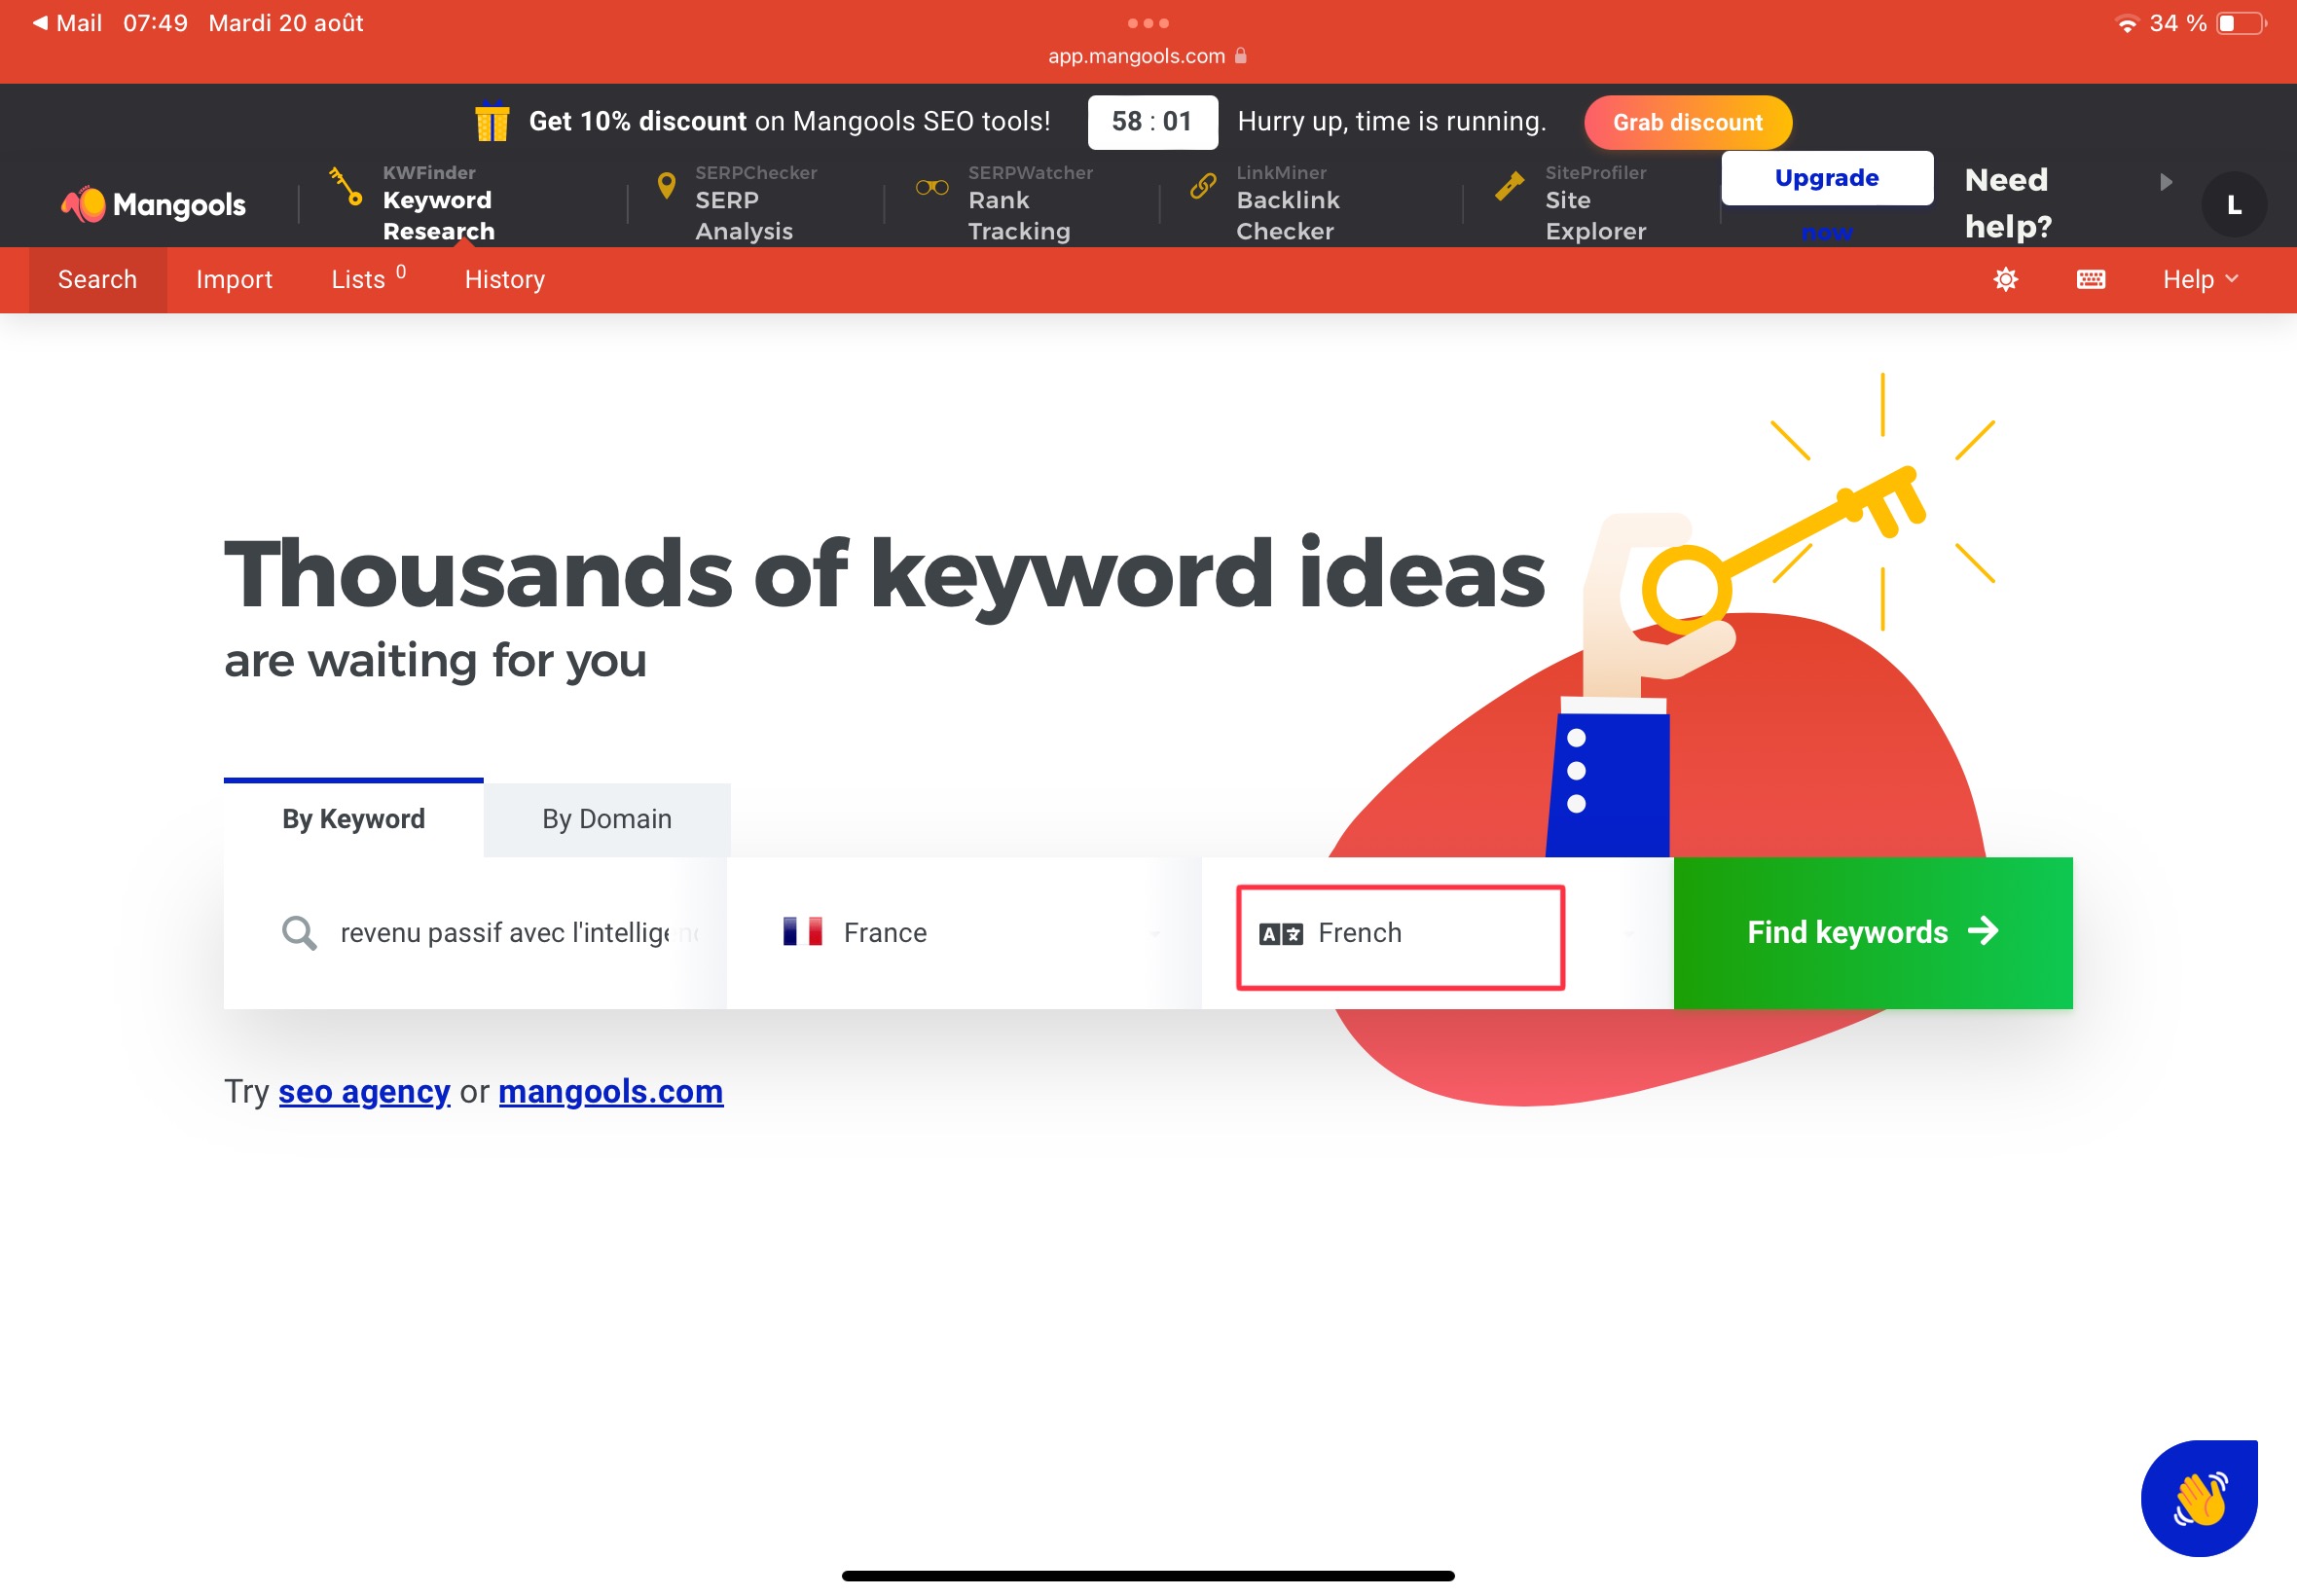Click Find keywords green button
Screen dimensions: 2297x1596
1871,931
